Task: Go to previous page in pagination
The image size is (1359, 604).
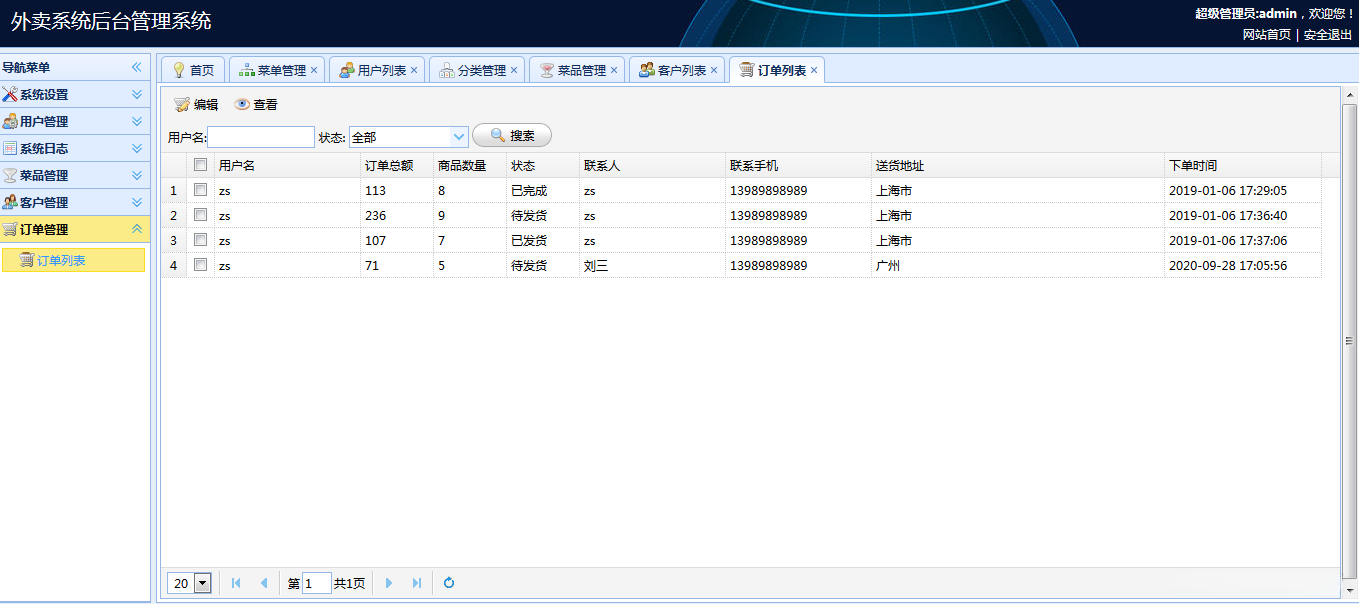Action: [x=264, y=583]
